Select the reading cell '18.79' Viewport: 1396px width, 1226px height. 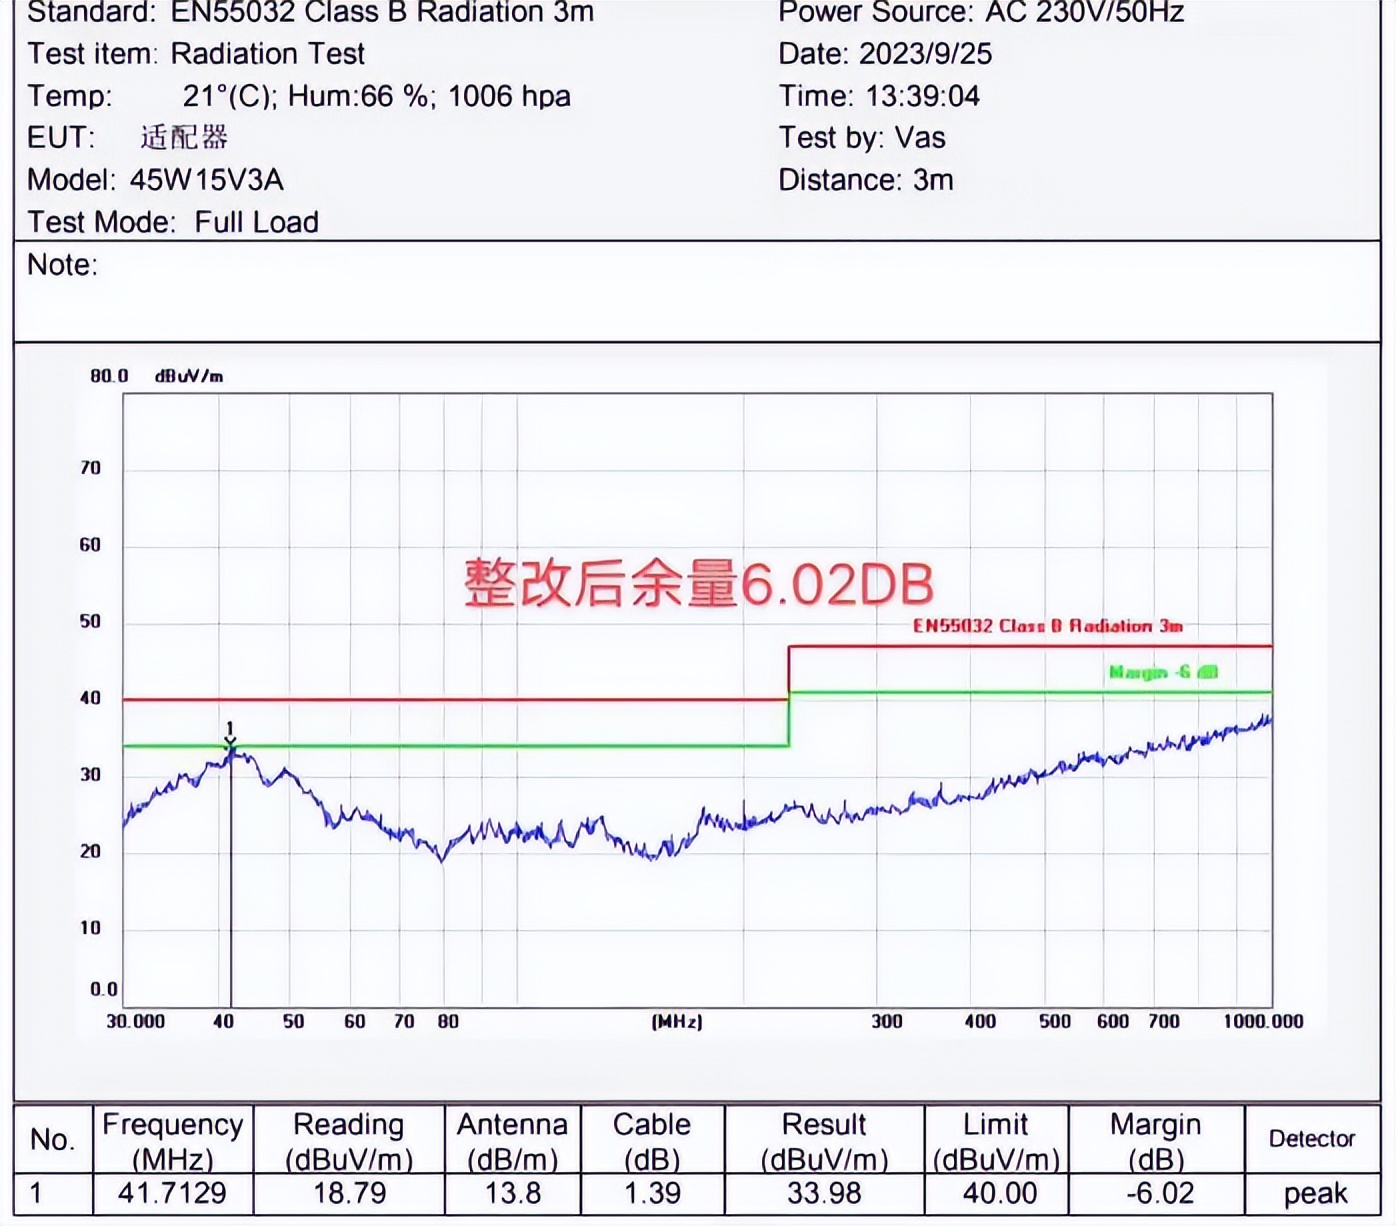tap(349, 1193)
